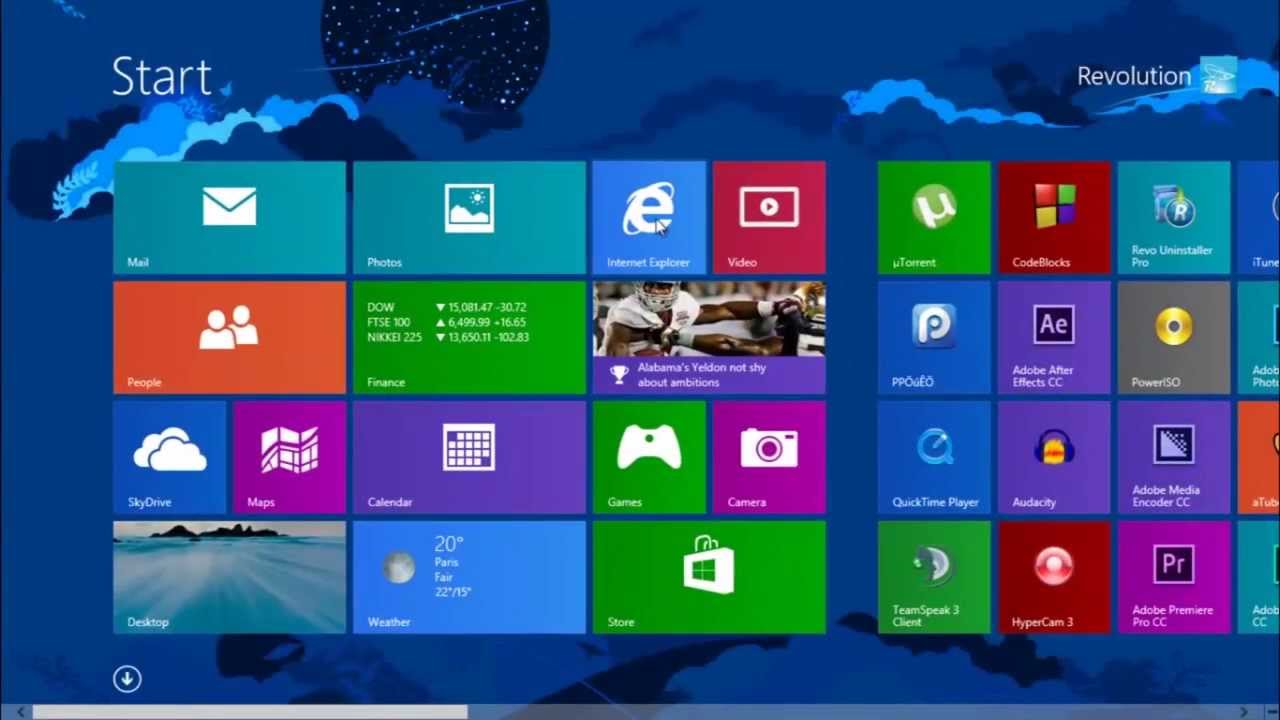
Task: Launch Adobe After Effects CC tile
Action: pos(1054,337)
